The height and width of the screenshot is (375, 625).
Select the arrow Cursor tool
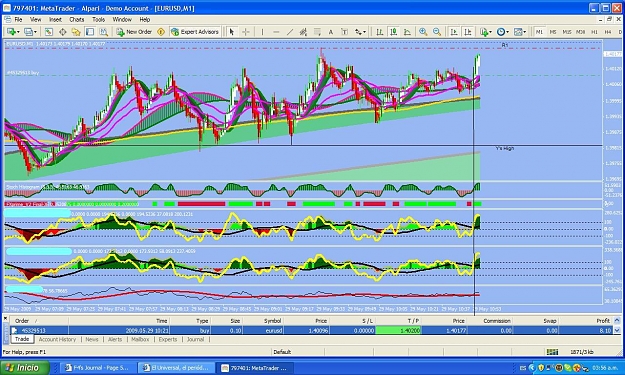[232, 32]
